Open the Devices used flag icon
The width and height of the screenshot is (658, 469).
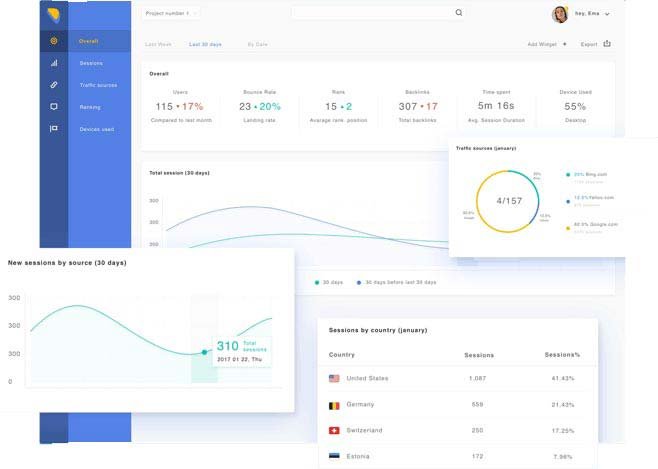click(x=53, y=129)
